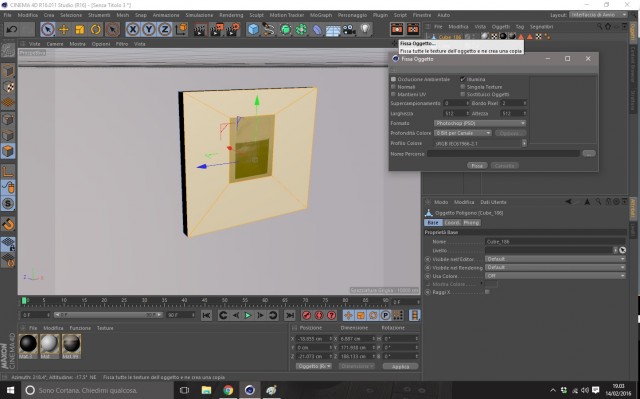Screen dimensions: 640x399
Task: Open the Profondità Colore dropdown
Action: pyautogui.click(x=463, y=133)
